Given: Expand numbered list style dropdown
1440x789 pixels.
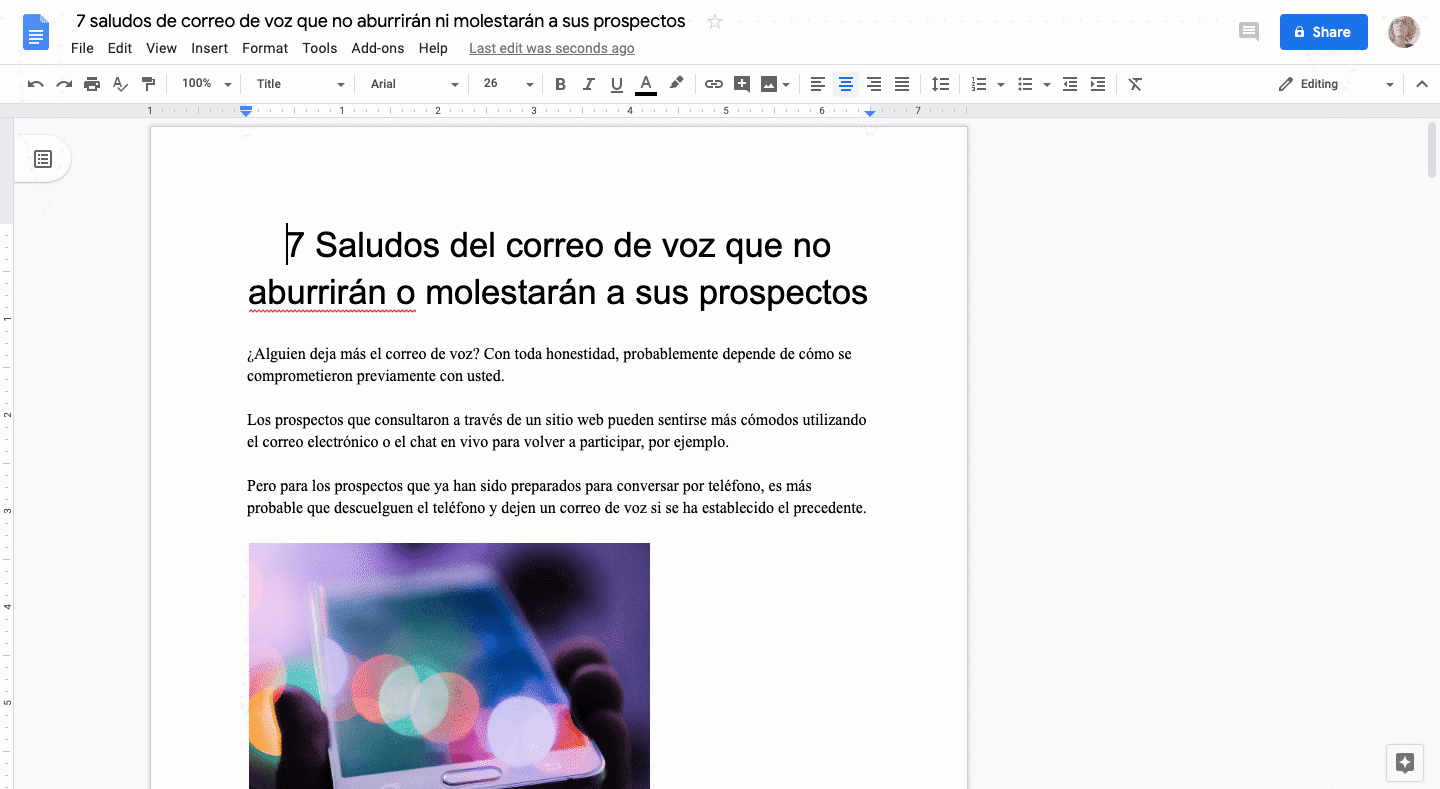Looking at the screenshot, I should coord(1001,84).
